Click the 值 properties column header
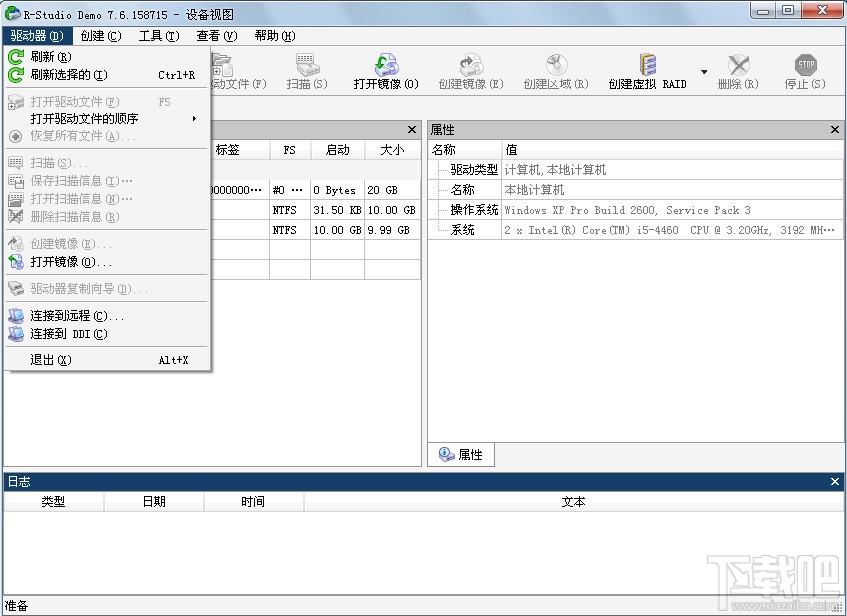 point(672,150)
